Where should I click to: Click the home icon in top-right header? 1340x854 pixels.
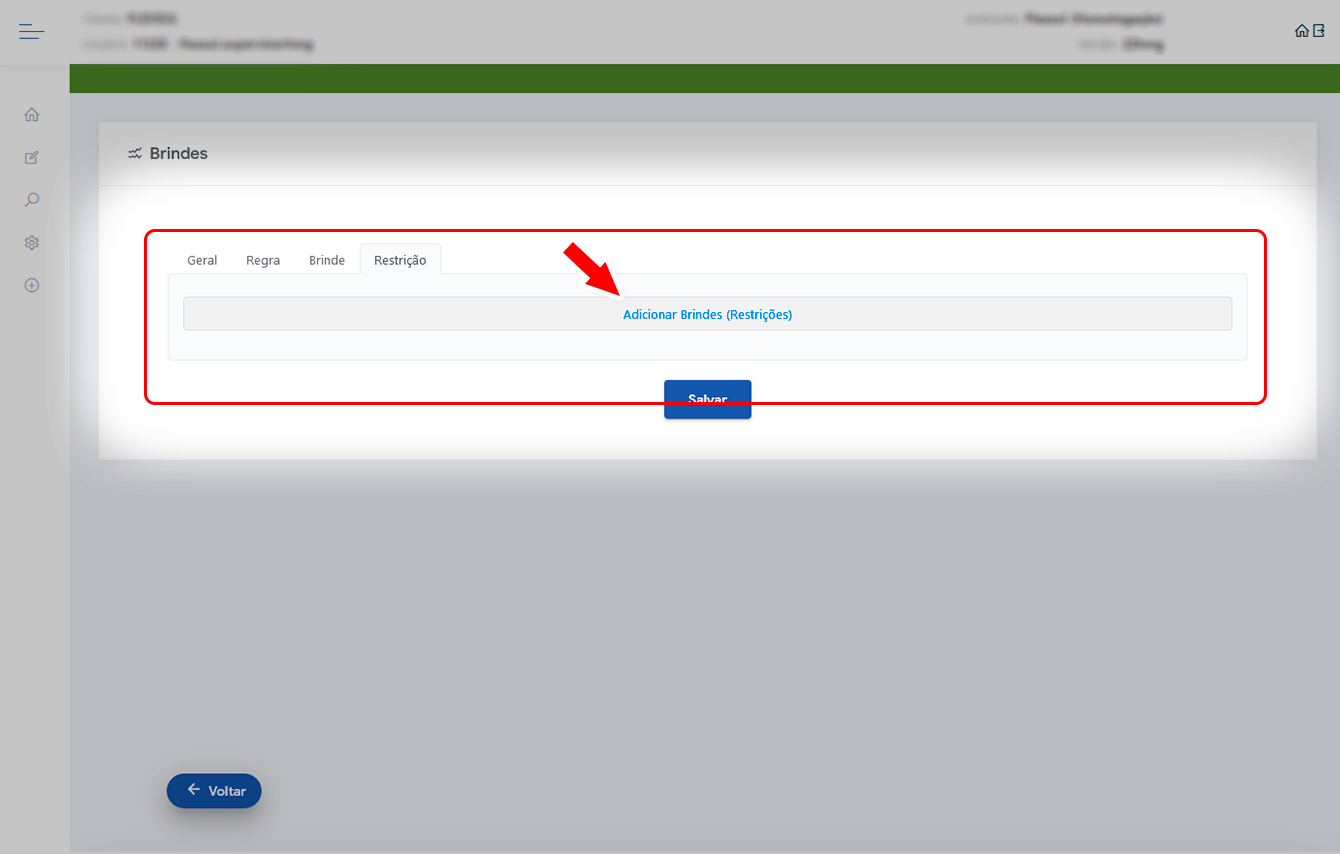click(x=1301, y=31)
